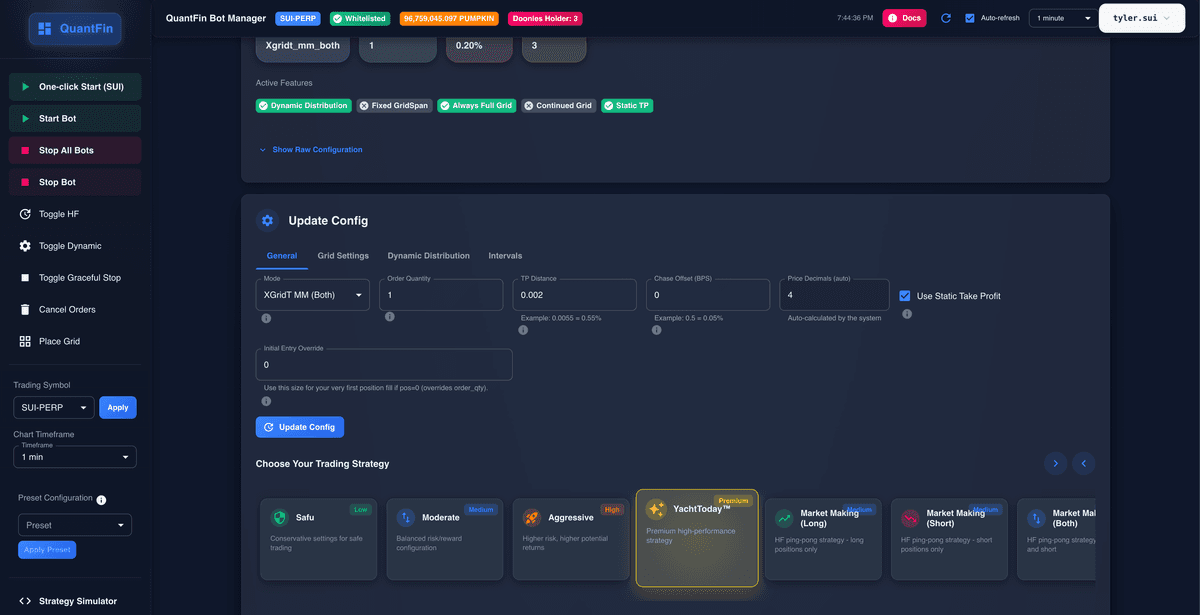
Task: Click info icon under Chase Offset example
Action: tap(656, 330)
